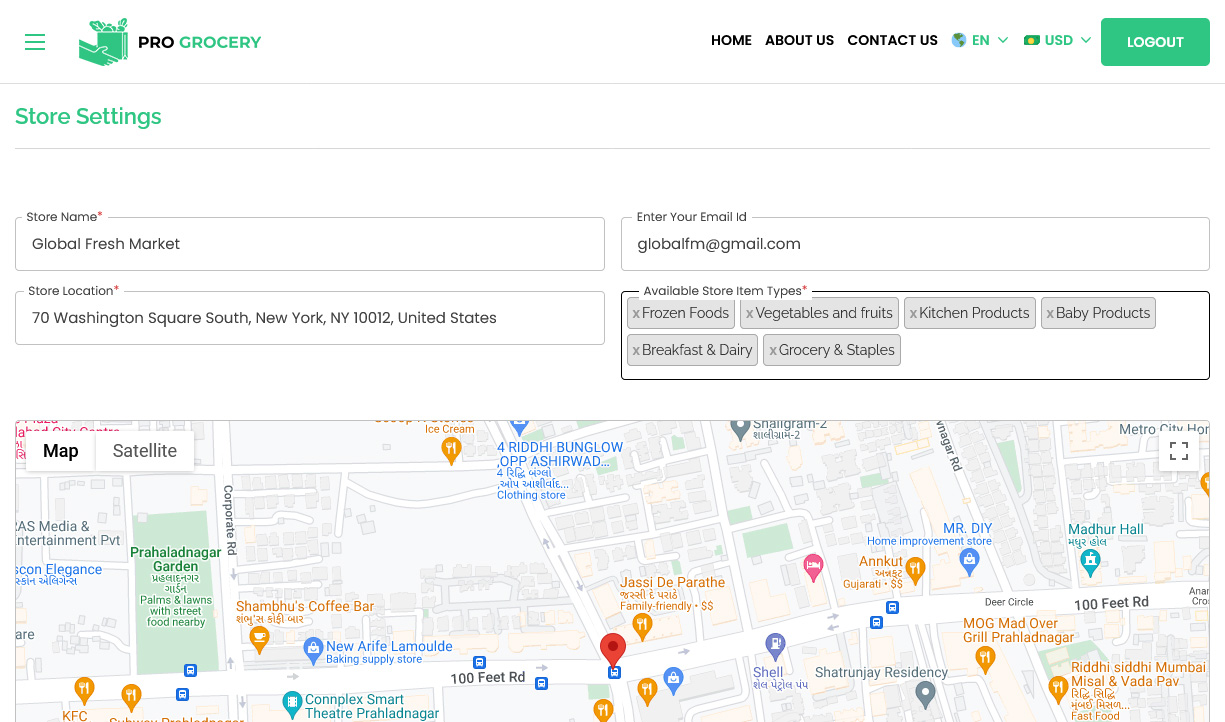Remove the Frozen Foods tag
The image size is (1225, 722).
coord(636,314)
